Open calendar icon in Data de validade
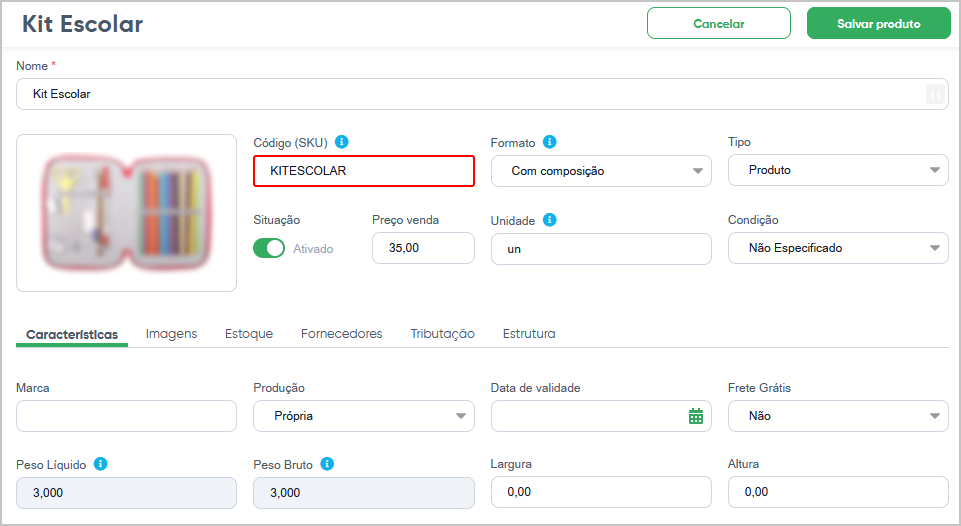The image size is (961, 526). click(x=696, y=416)
